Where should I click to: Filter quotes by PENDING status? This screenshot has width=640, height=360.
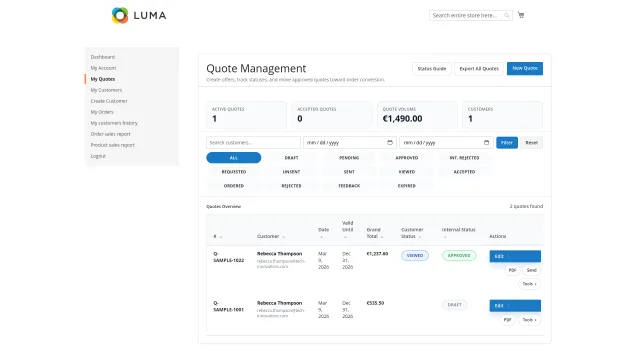(349, 158)
